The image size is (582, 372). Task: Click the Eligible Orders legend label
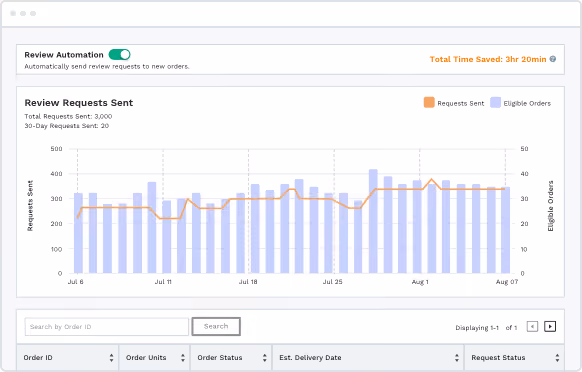pyautogui.click(x=527, y=104)
